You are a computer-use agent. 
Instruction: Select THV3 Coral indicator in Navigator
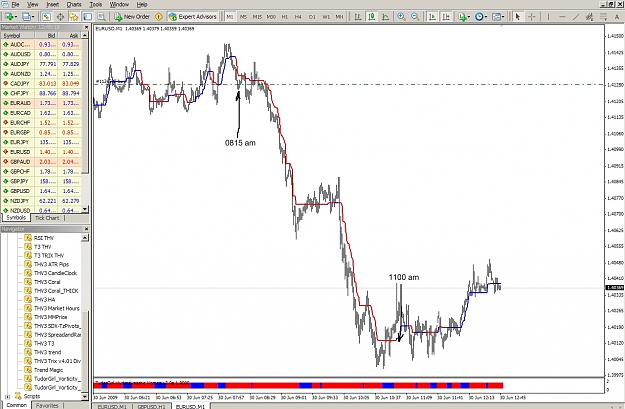tap(47, 282)
